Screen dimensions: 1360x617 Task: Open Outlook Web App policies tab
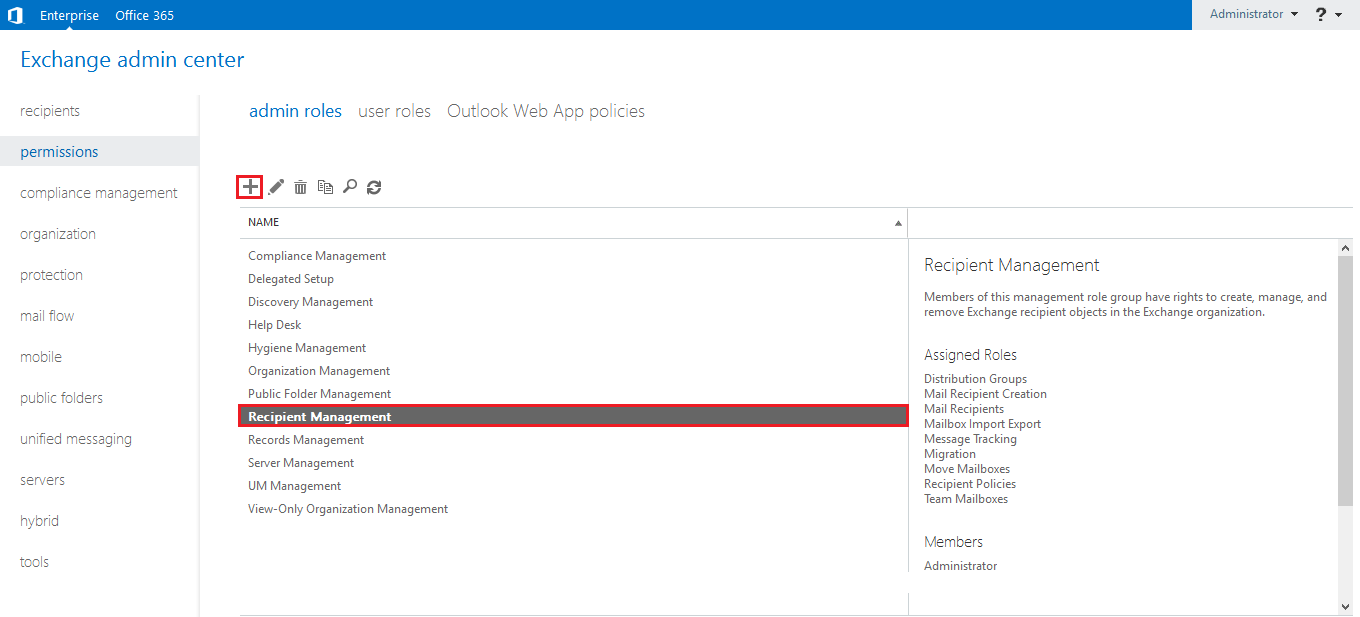pos(545,111)
